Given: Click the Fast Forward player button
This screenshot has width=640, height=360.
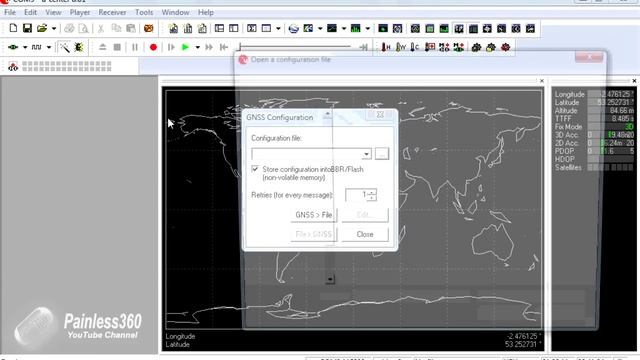Looking at the screenshot, I should pos(209,47).
